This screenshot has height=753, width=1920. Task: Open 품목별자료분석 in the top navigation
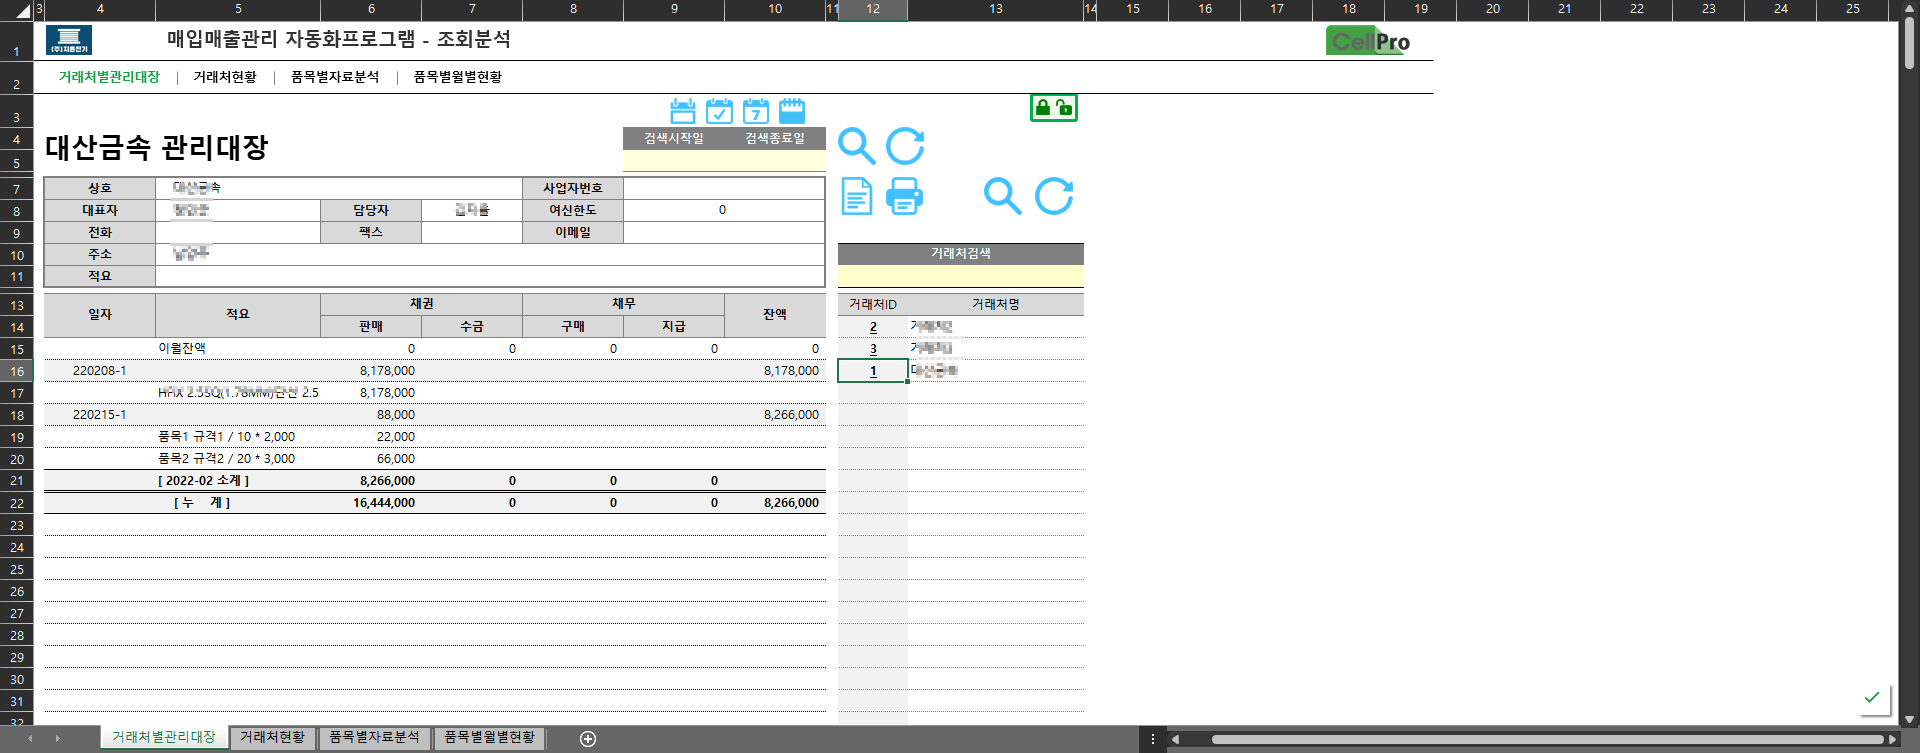click(335, 77)
